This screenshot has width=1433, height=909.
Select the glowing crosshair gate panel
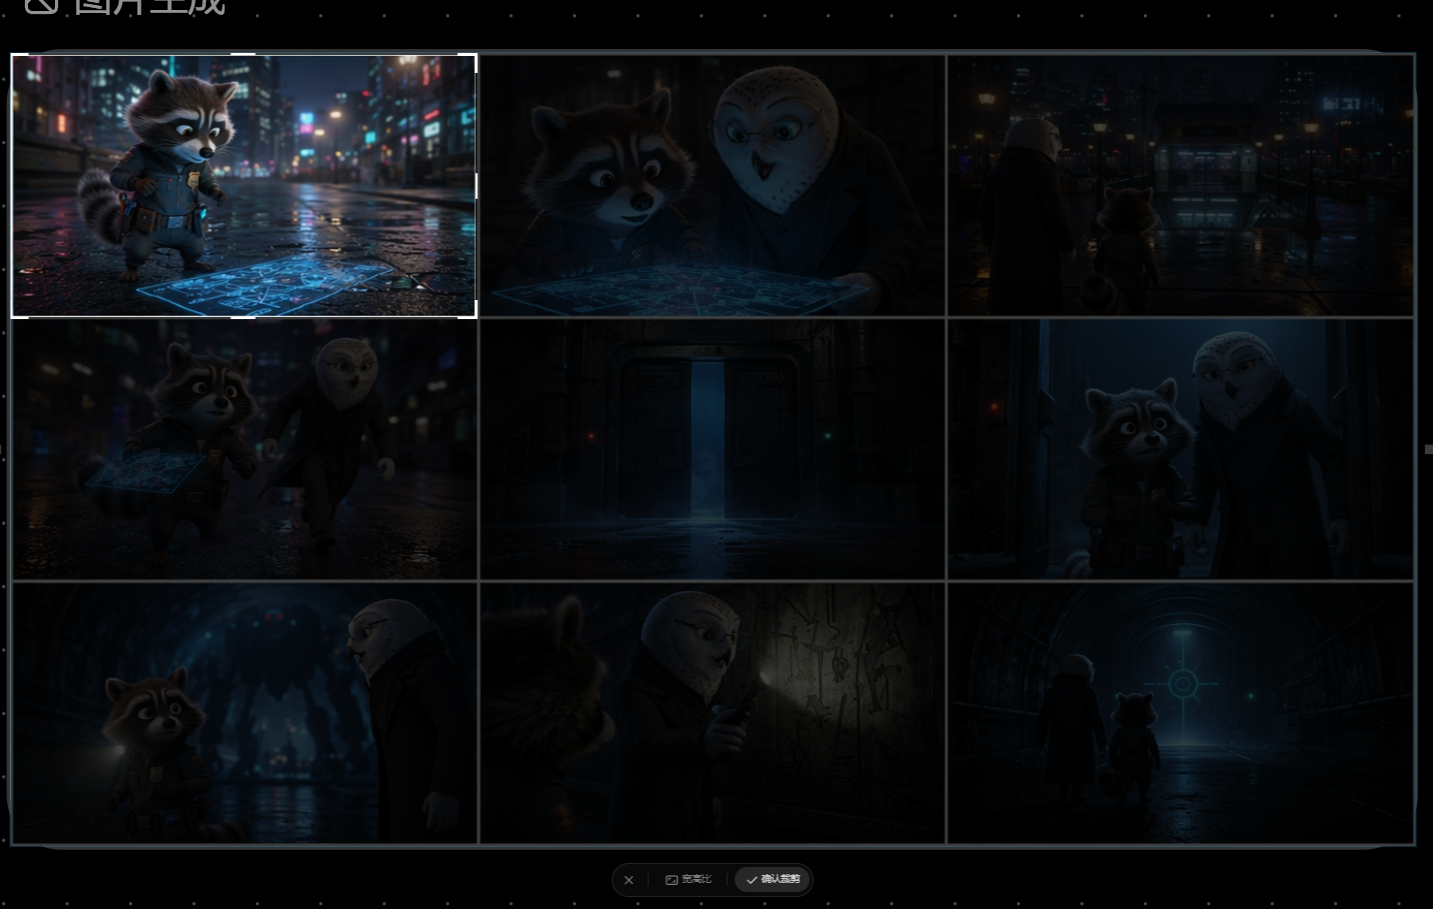1181,713
